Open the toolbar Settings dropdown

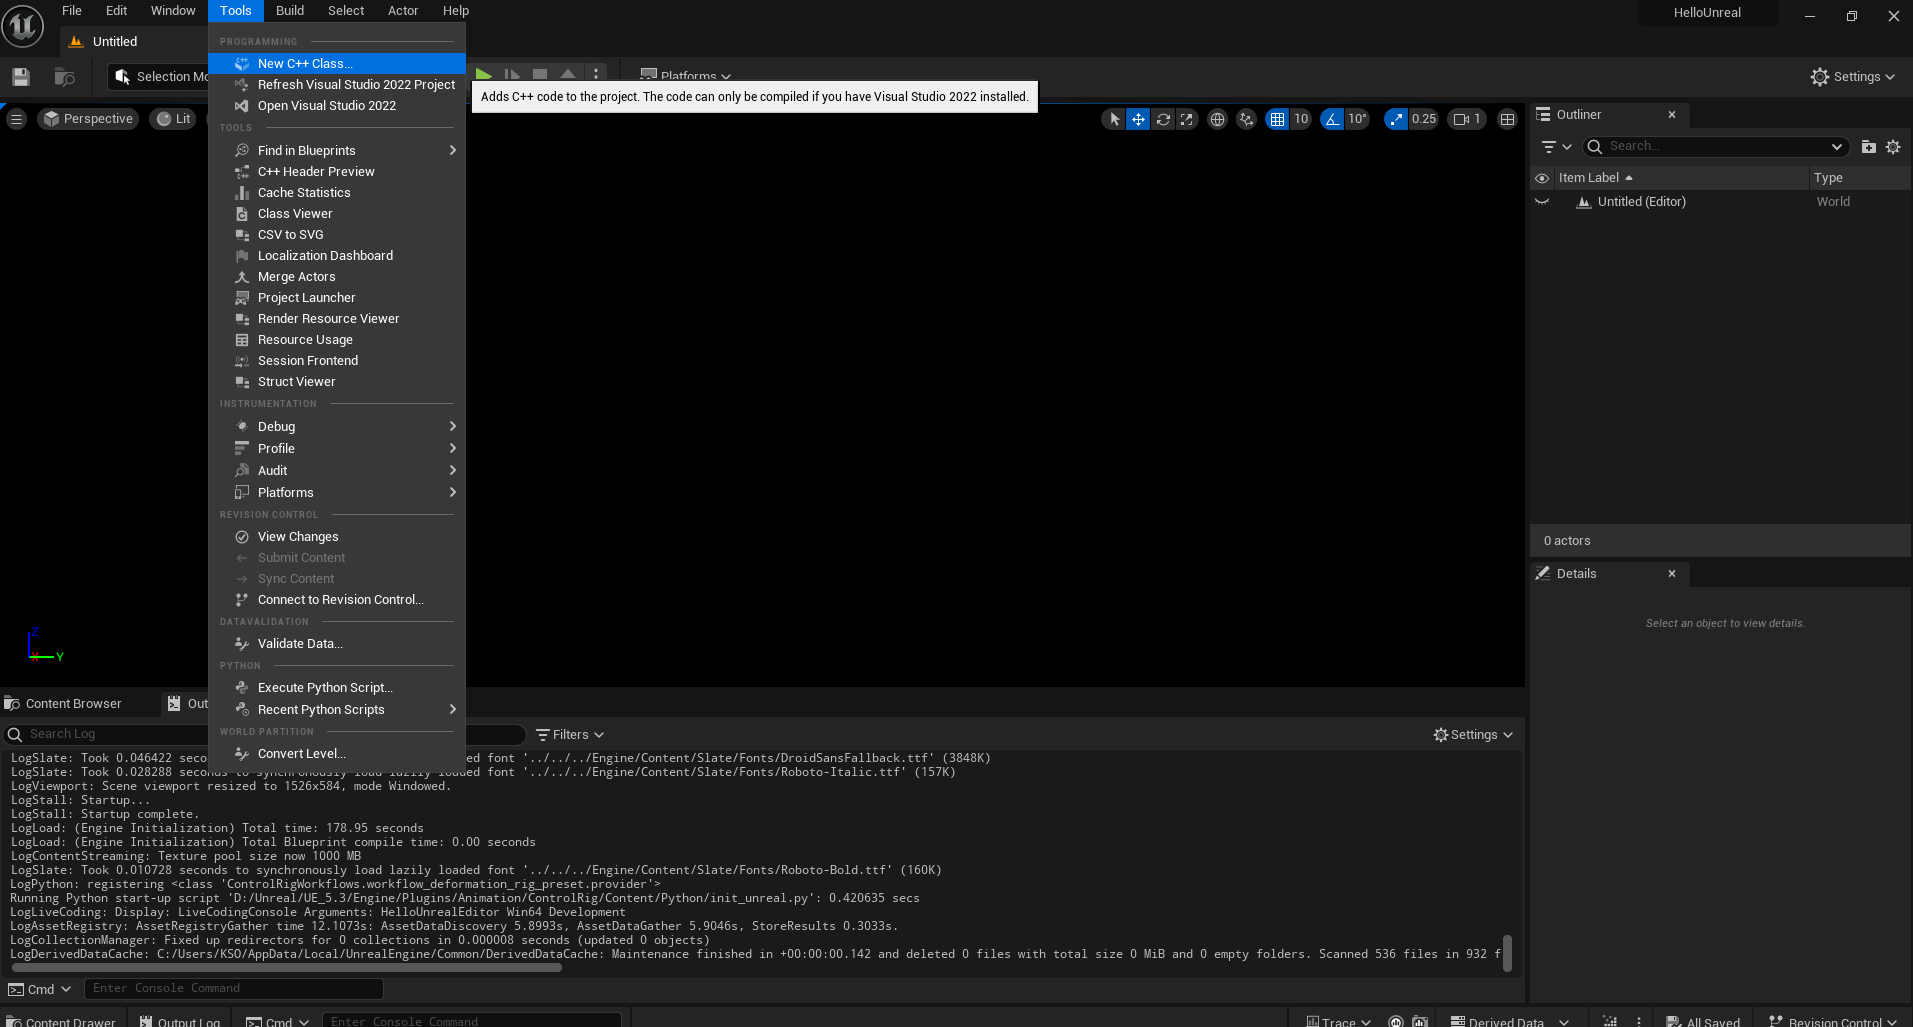[1853, 77]
